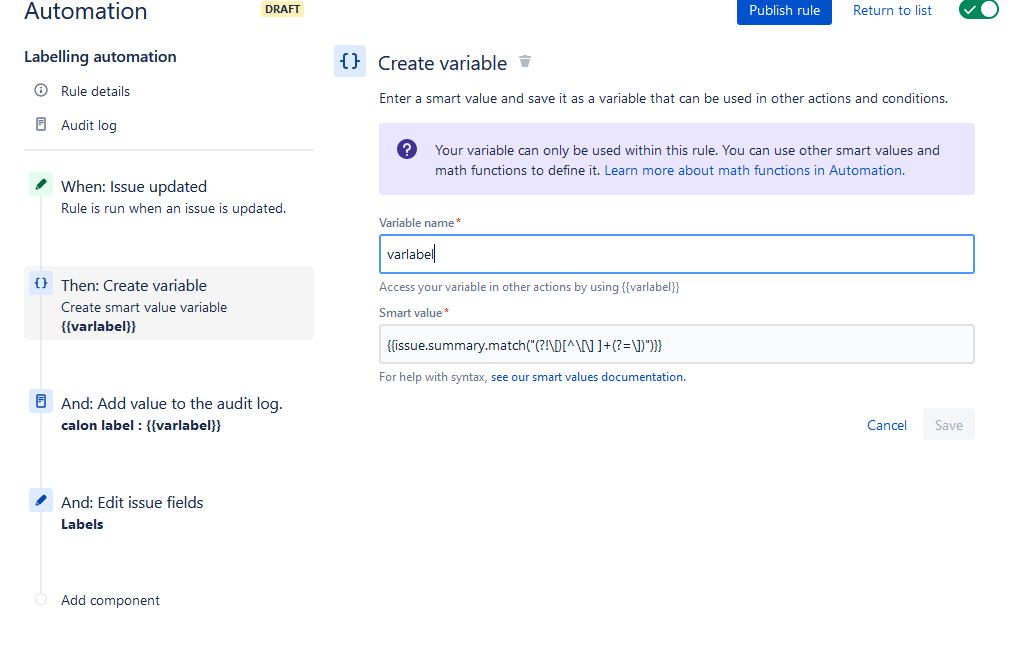Open Learn more about math functions link
The image size is (1011, 656).
pos(754,170)
